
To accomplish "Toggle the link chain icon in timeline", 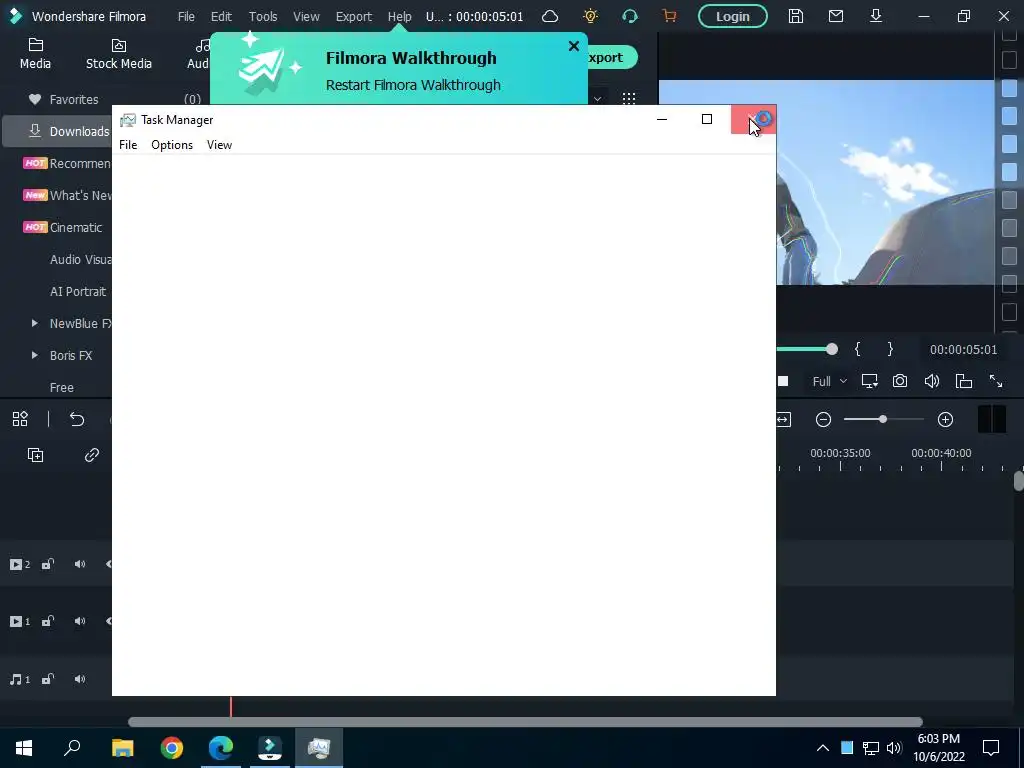I will (x=91, y=455).
